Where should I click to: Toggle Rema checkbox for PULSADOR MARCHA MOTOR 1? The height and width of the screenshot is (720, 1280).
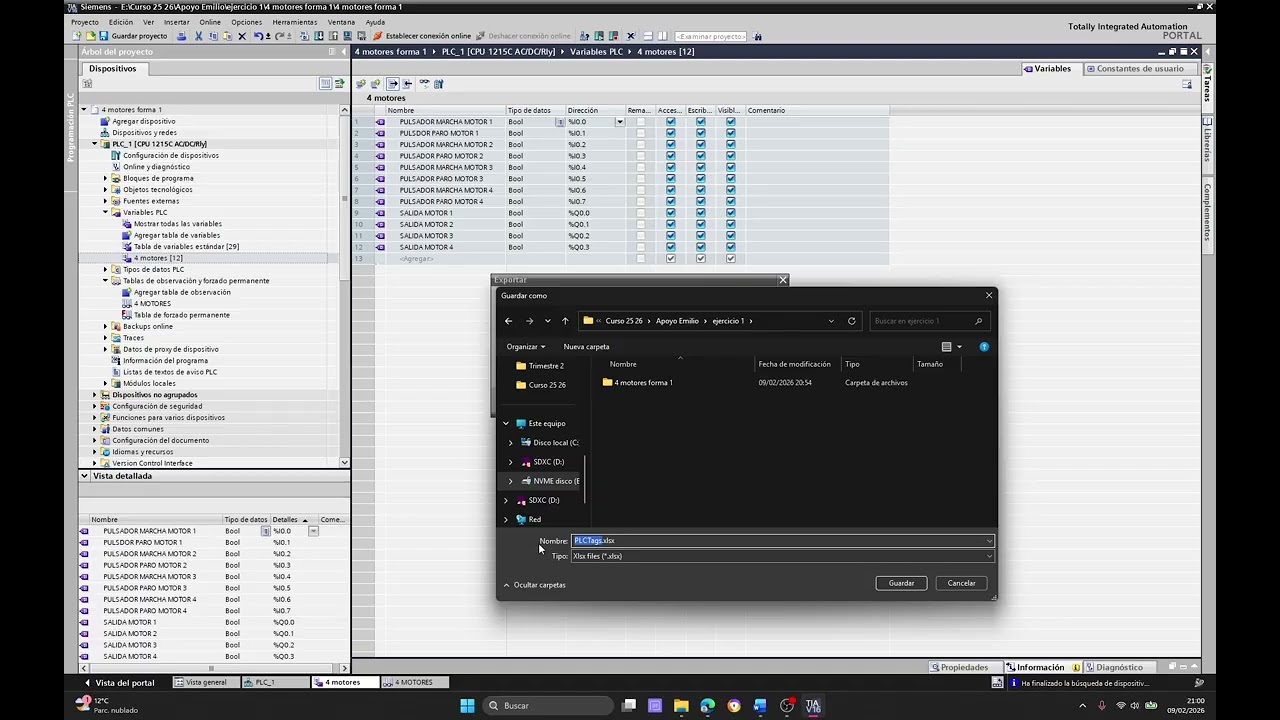(640, 122)
